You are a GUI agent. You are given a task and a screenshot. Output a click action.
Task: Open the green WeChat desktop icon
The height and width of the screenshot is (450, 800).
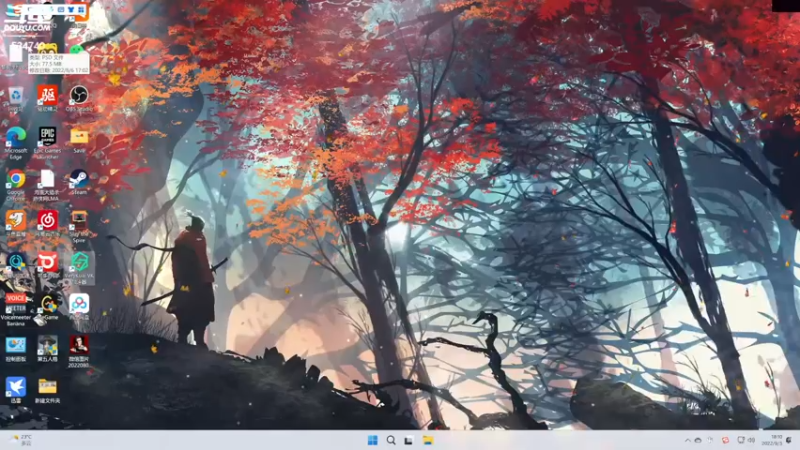click(x=76, y=49)
